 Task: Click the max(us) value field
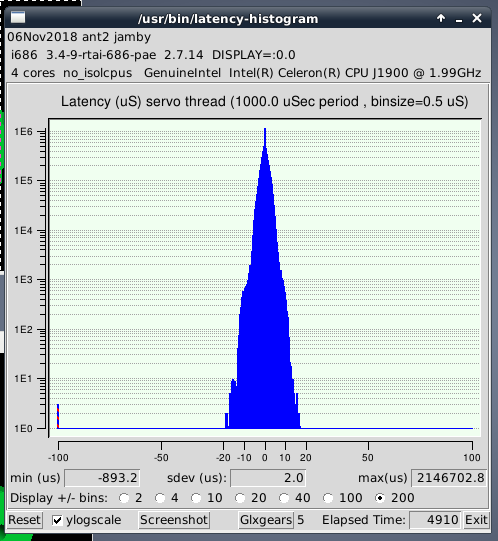[x=449, y=478]
